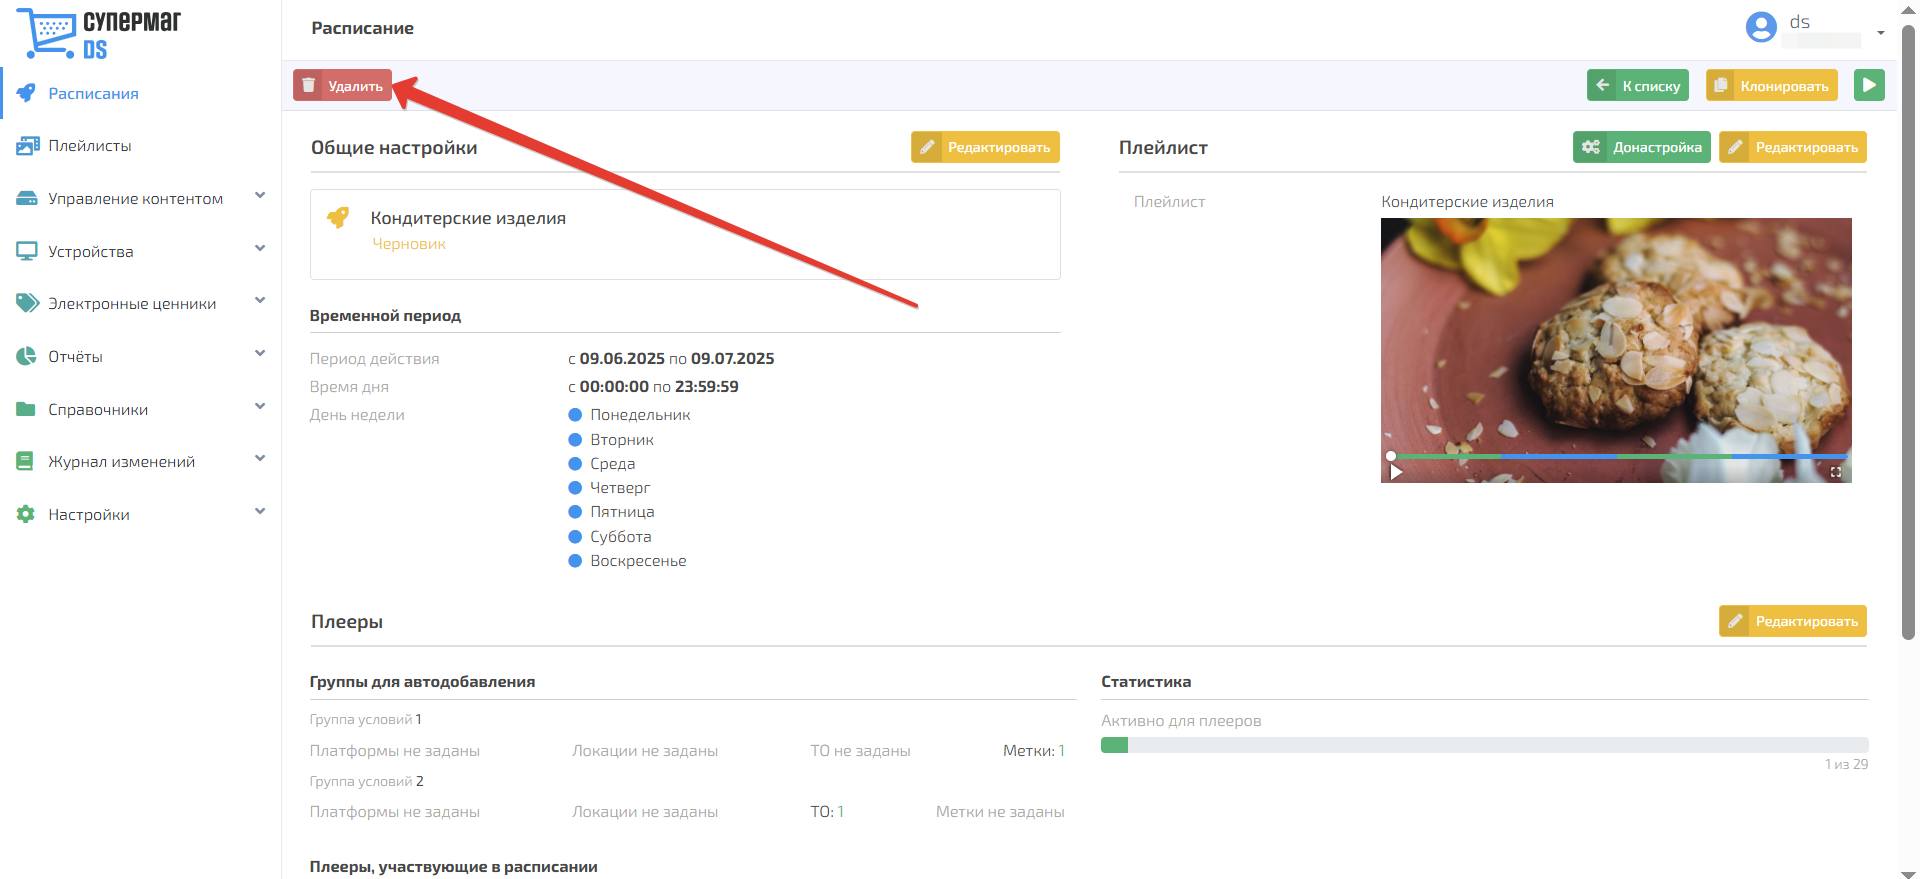Click the video seek handle at start
This screenshot has width=1920, height=879.
pyautogui.click(x=1390, y=456)
